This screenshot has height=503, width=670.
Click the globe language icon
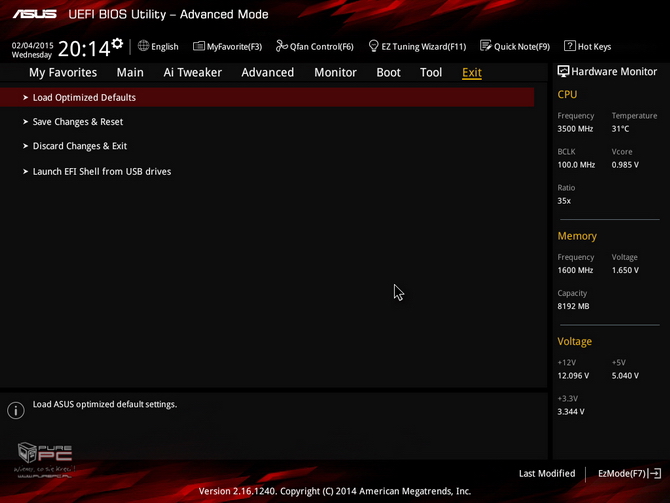pos(144,46)
